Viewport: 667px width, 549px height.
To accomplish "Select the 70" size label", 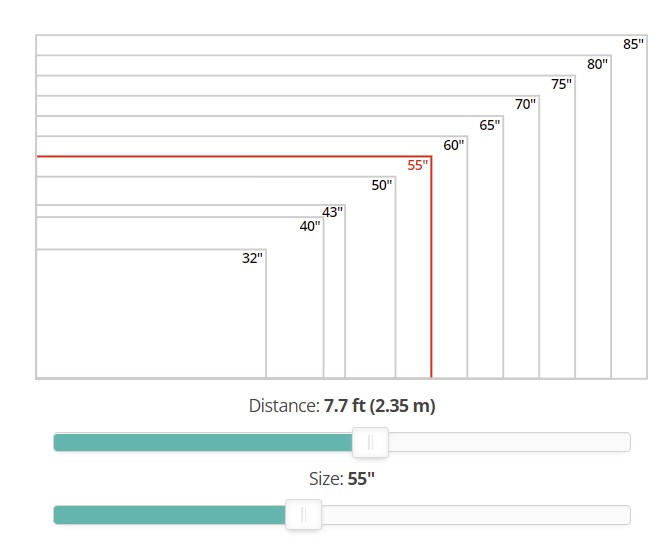I will 525,104.
